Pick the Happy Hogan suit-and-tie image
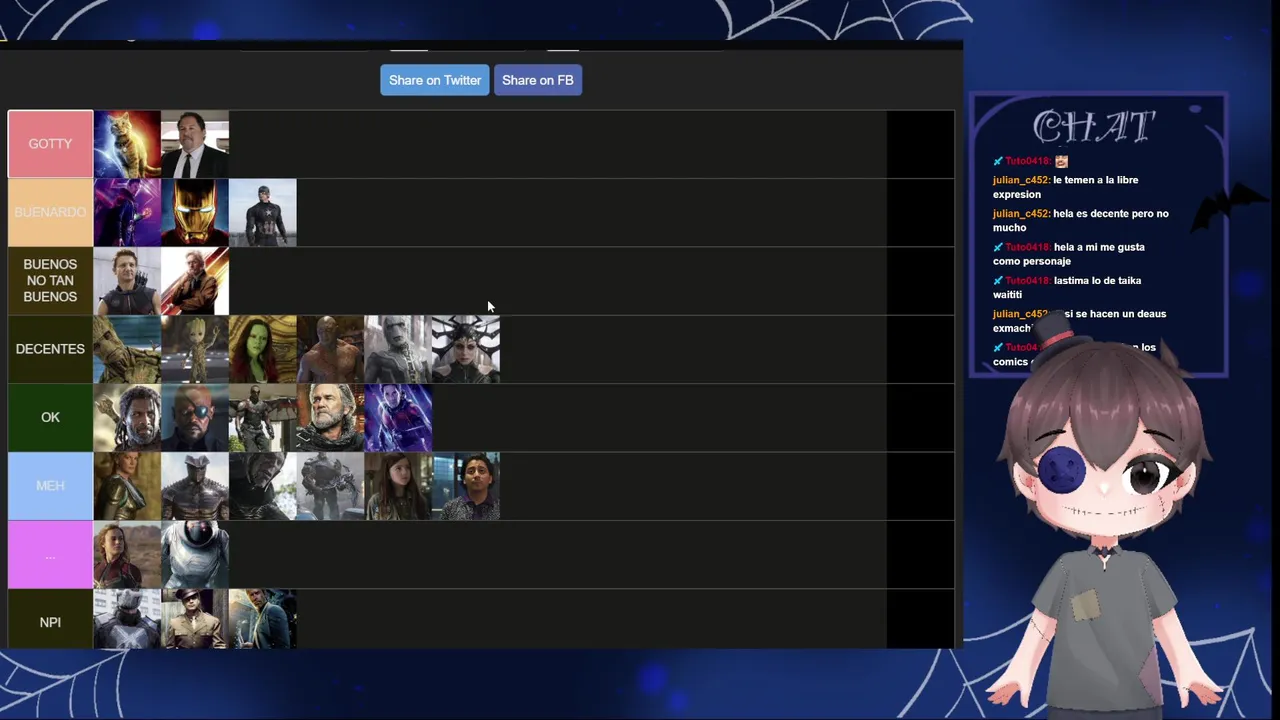Image resolution: width=1280 pixels, height=720 pixels. (195, 144)
